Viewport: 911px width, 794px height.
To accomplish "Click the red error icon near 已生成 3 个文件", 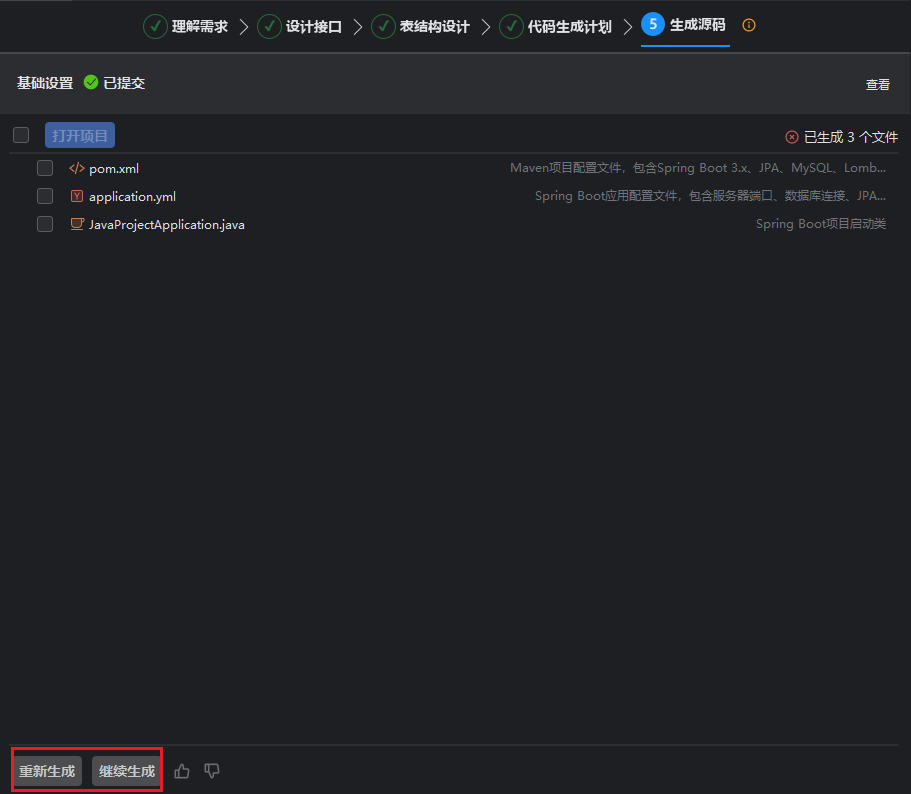I will [x=792, y=137].
